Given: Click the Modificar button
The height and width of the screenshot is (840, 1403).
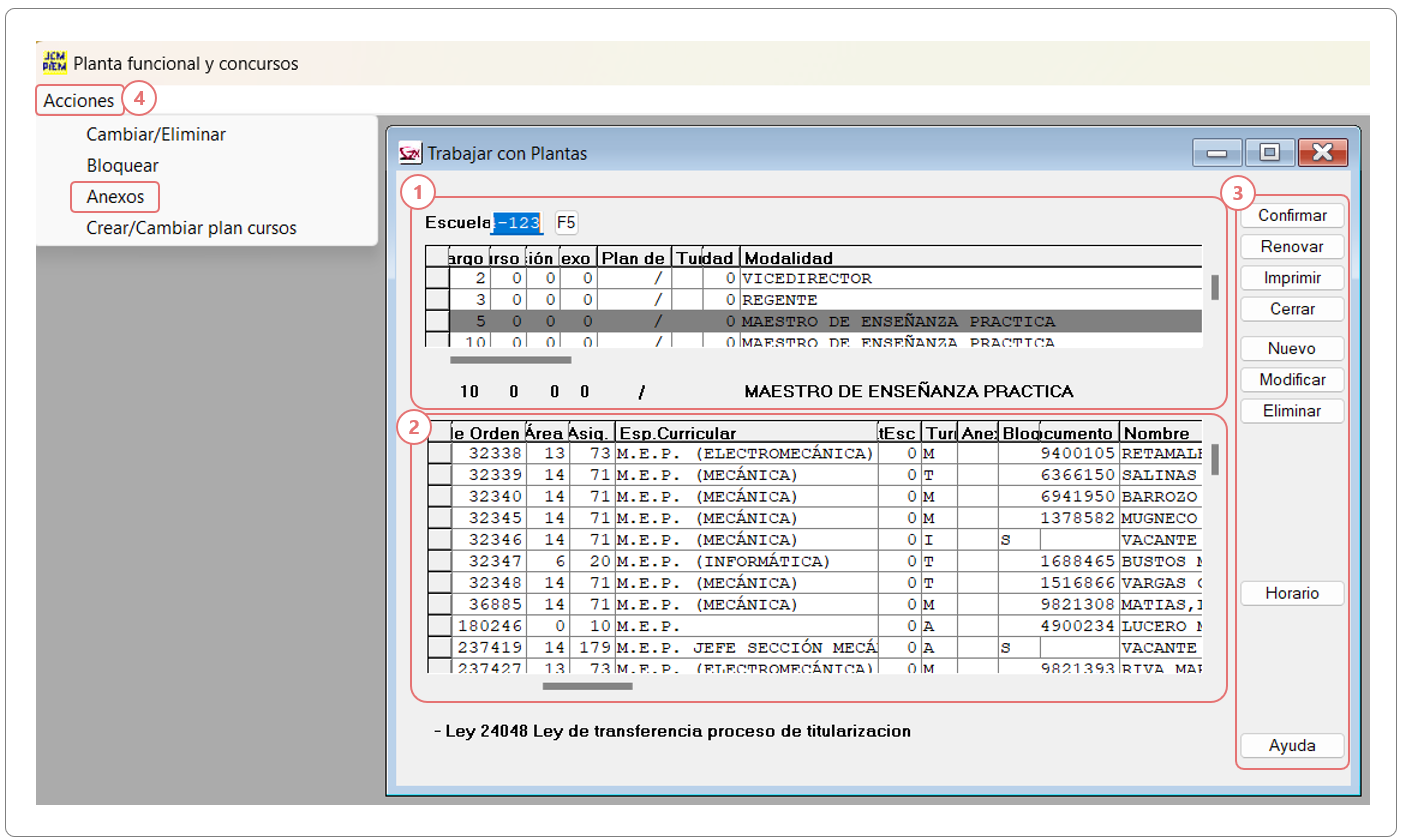Looking at the screenshot, I should (x=1292, y=380).
